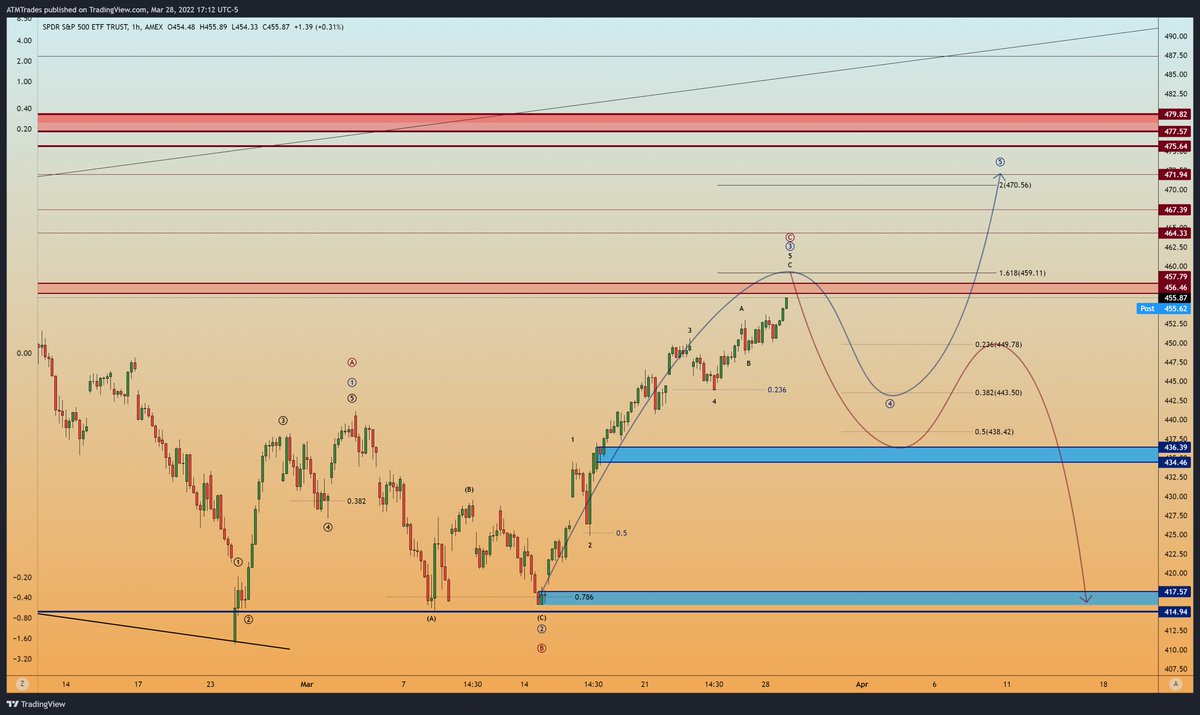Click the -3.20 value on the left scale
Viewport: 1200px width, 715px height.
[21, 659]
